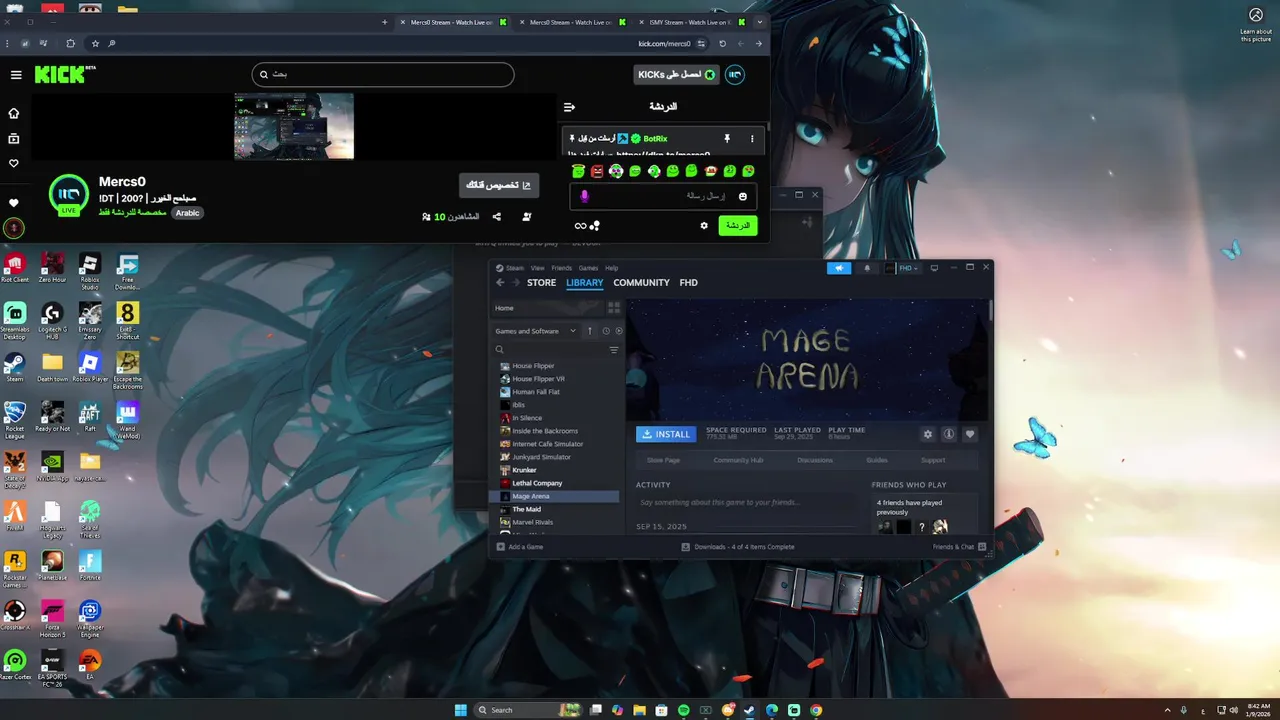Click Steam activity say something field
1280x720 pixels.
pyautogui.click(x=746, y=502)
